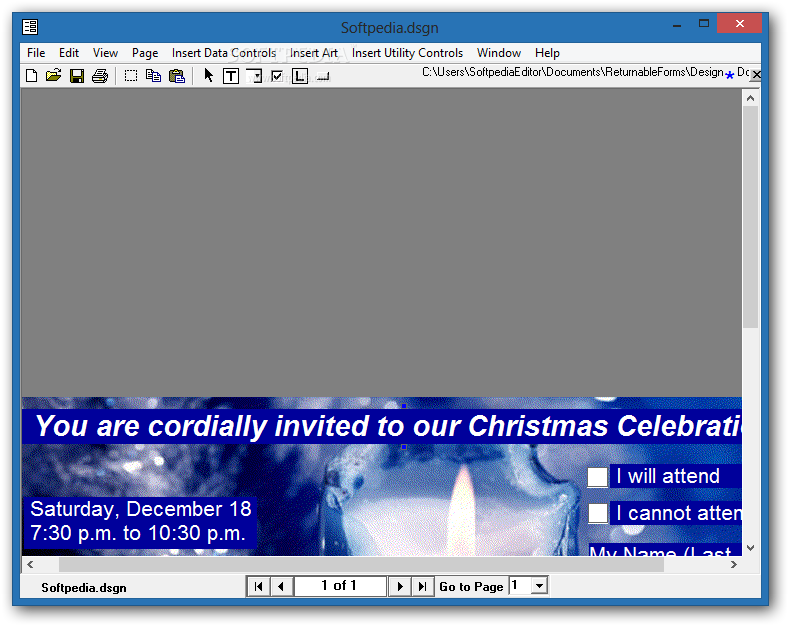The width and height of the screenshot is (789, 626).
Task: Maximize the Softpedia.dsgn window
Action: pyautogui.click(x=703, y=23)
